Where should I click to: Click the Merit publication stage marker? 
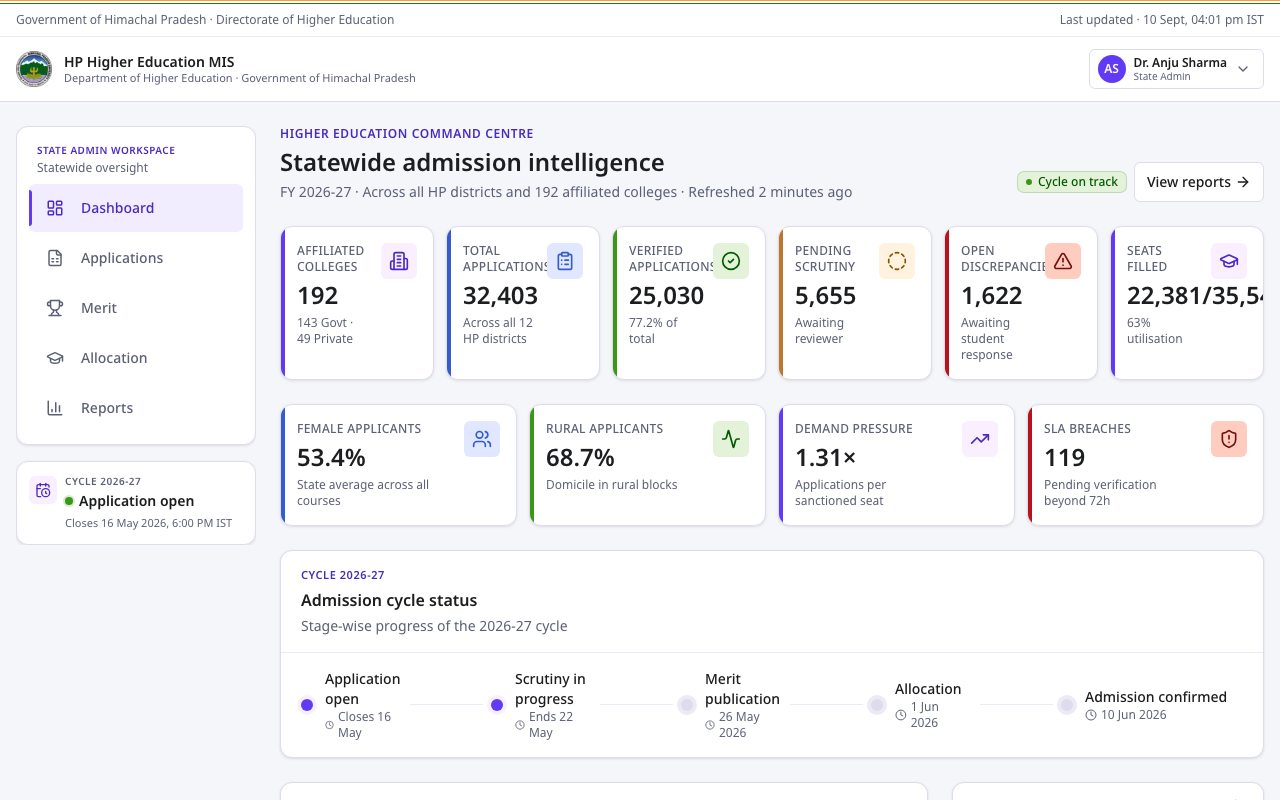click(687, 705)
